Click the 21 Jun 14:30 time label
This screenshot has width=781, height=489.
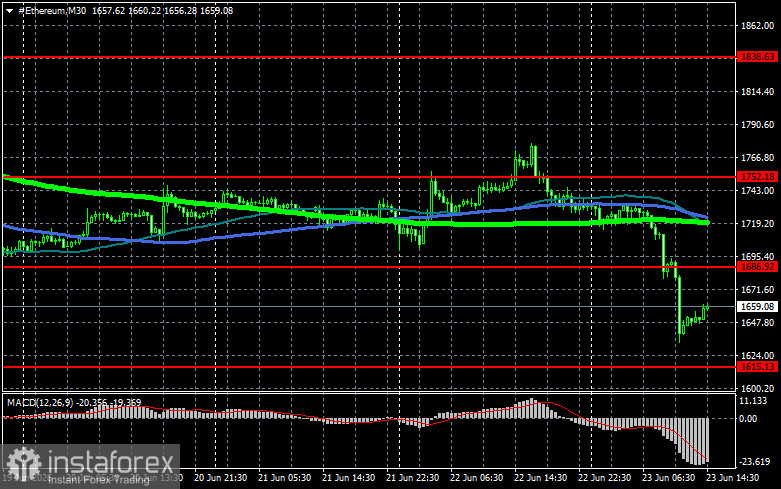[x=349, y=478]
